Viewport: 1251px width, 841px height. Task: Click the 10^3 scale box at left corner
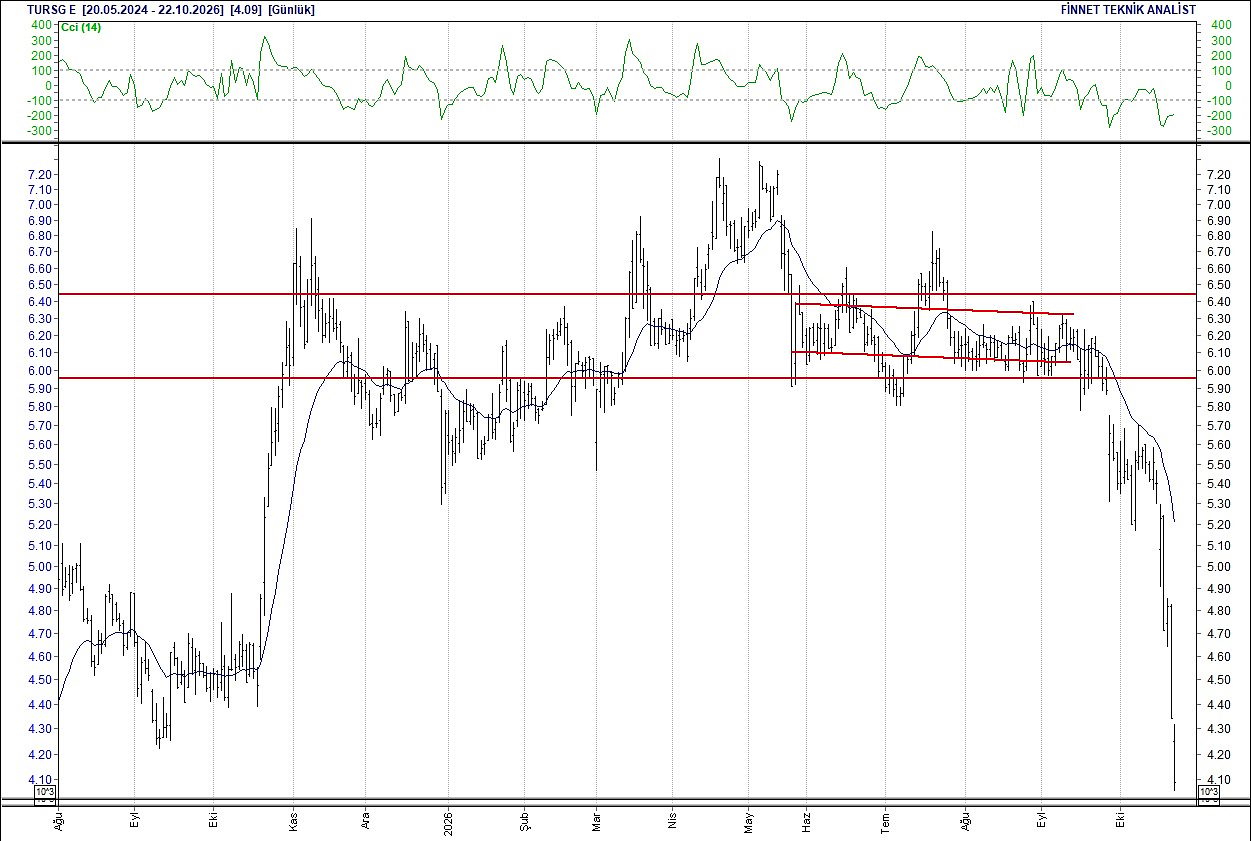(46, 794)
